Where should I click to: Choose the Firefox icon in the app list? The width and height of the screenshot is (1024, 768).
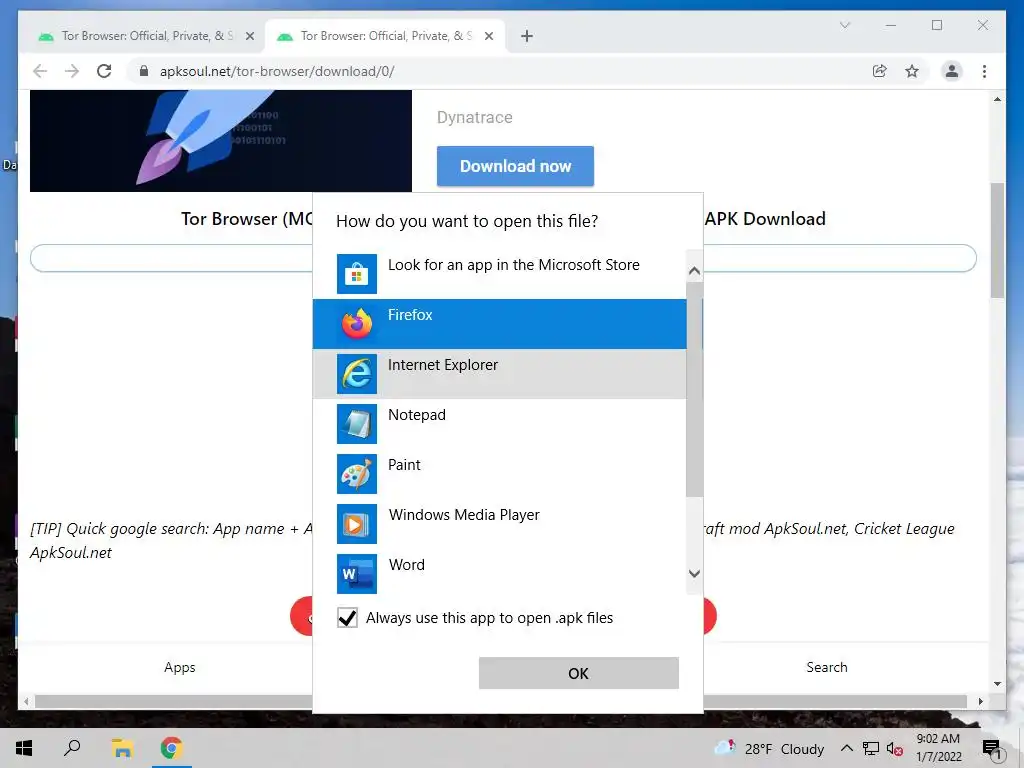point(357,324)
